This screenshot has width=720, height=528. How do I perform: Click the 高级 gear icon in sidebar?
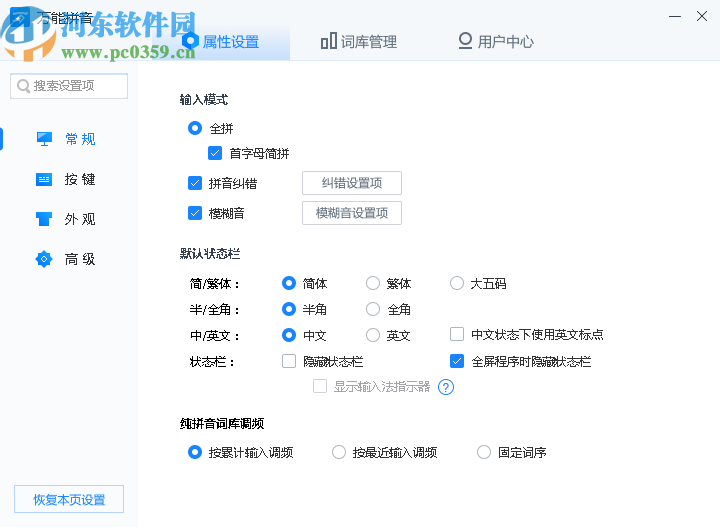pyautogui.click(x=44, y=259)
